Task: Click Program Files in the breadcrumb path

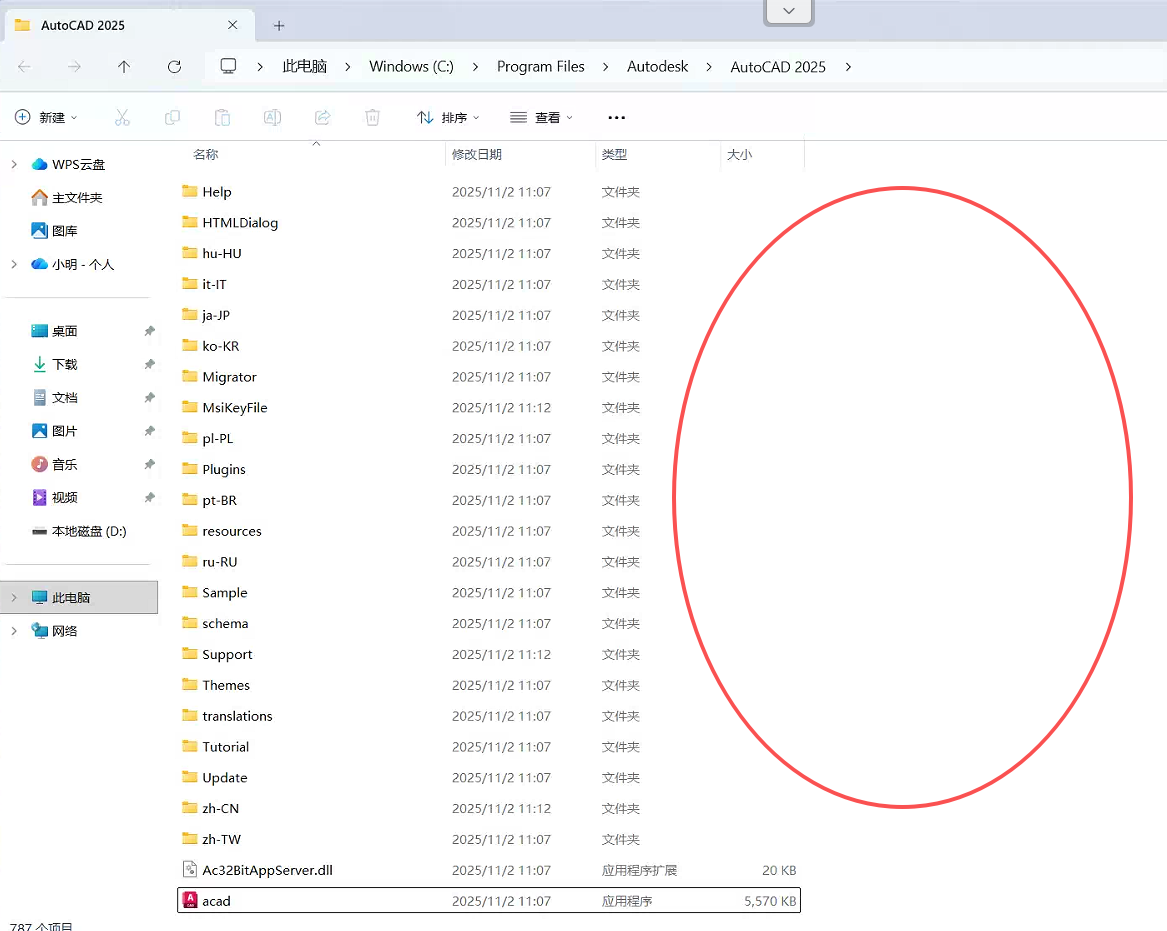Action: (541, 66)
